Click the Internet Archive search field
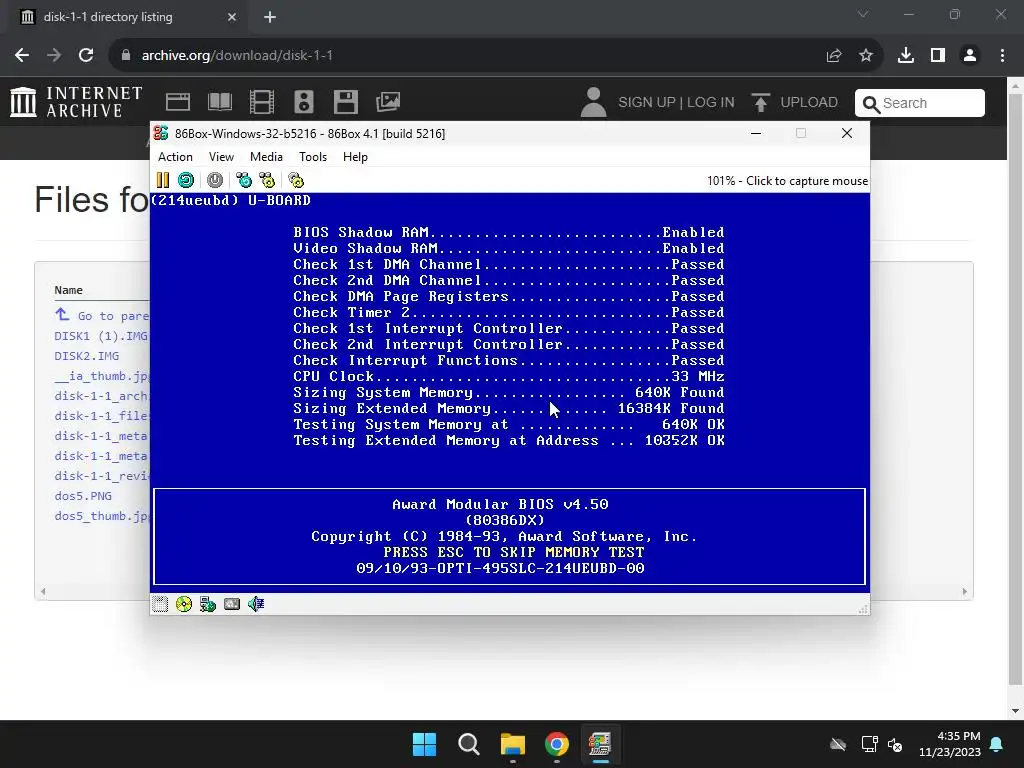1024x768 pixels. pyautogui.click(x=920, y=103)
